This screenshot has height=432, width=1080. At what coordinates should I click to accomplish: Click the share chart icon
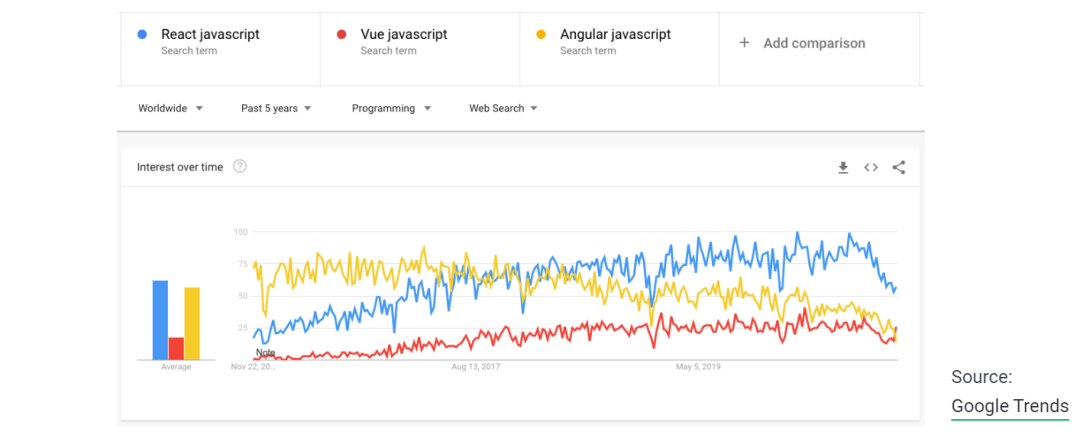(x=899, y=168)
